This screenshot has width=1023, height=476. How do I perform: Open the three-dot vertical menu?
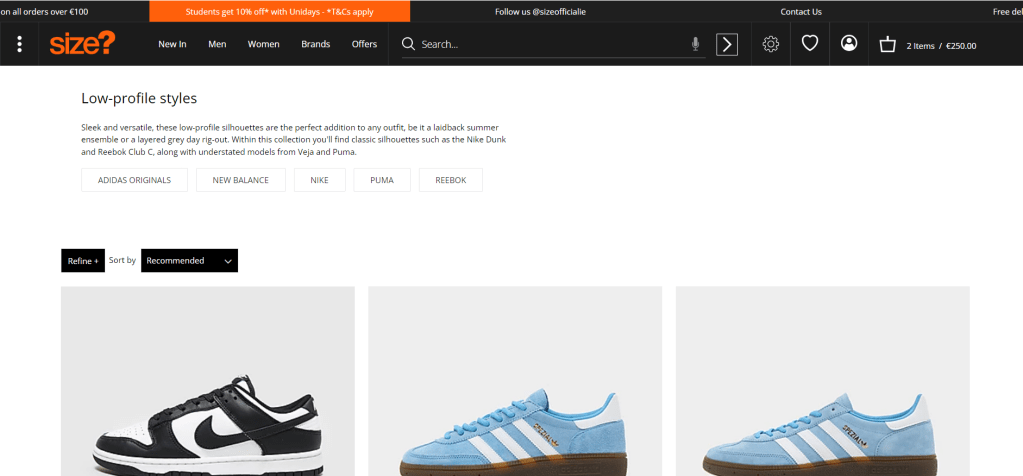tap(19, 44)
